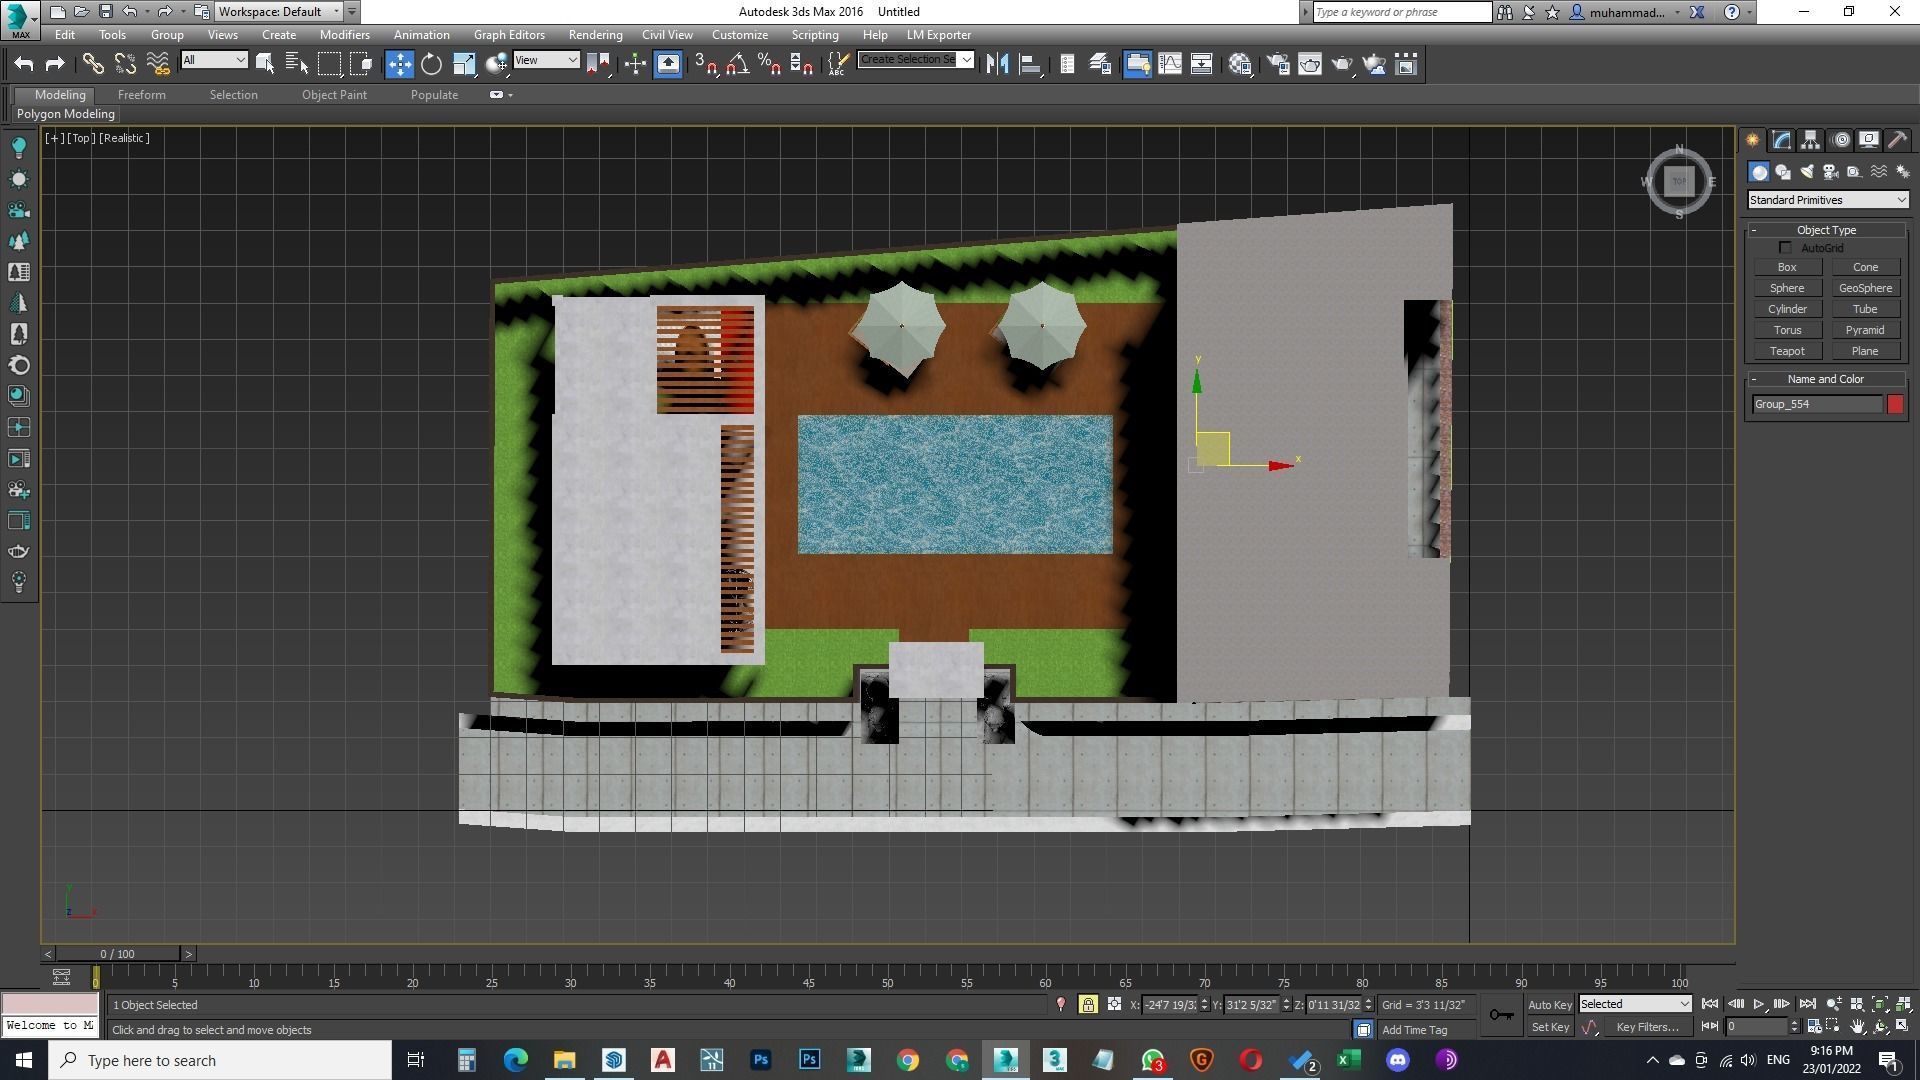Select the Select and Rotate tool
Image resolution: width=1920 pixels, height=1080 pixels.
click(x=431, y=64)
